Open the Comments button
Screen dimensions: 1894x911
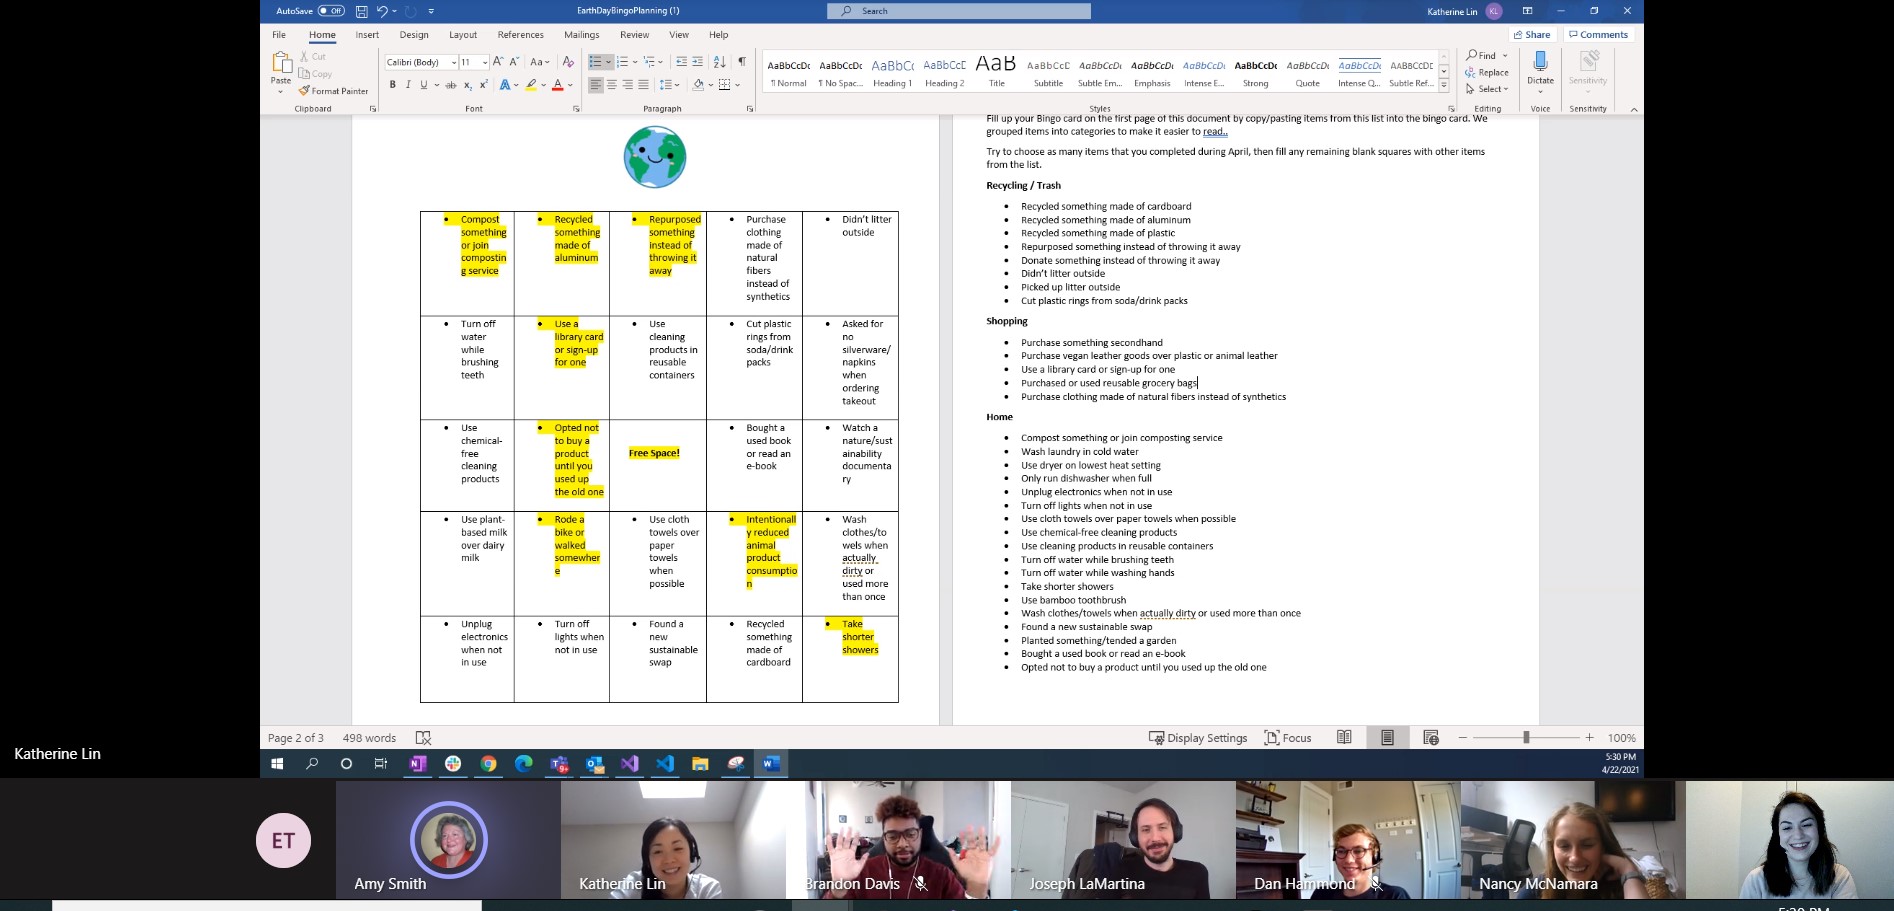1598,35
